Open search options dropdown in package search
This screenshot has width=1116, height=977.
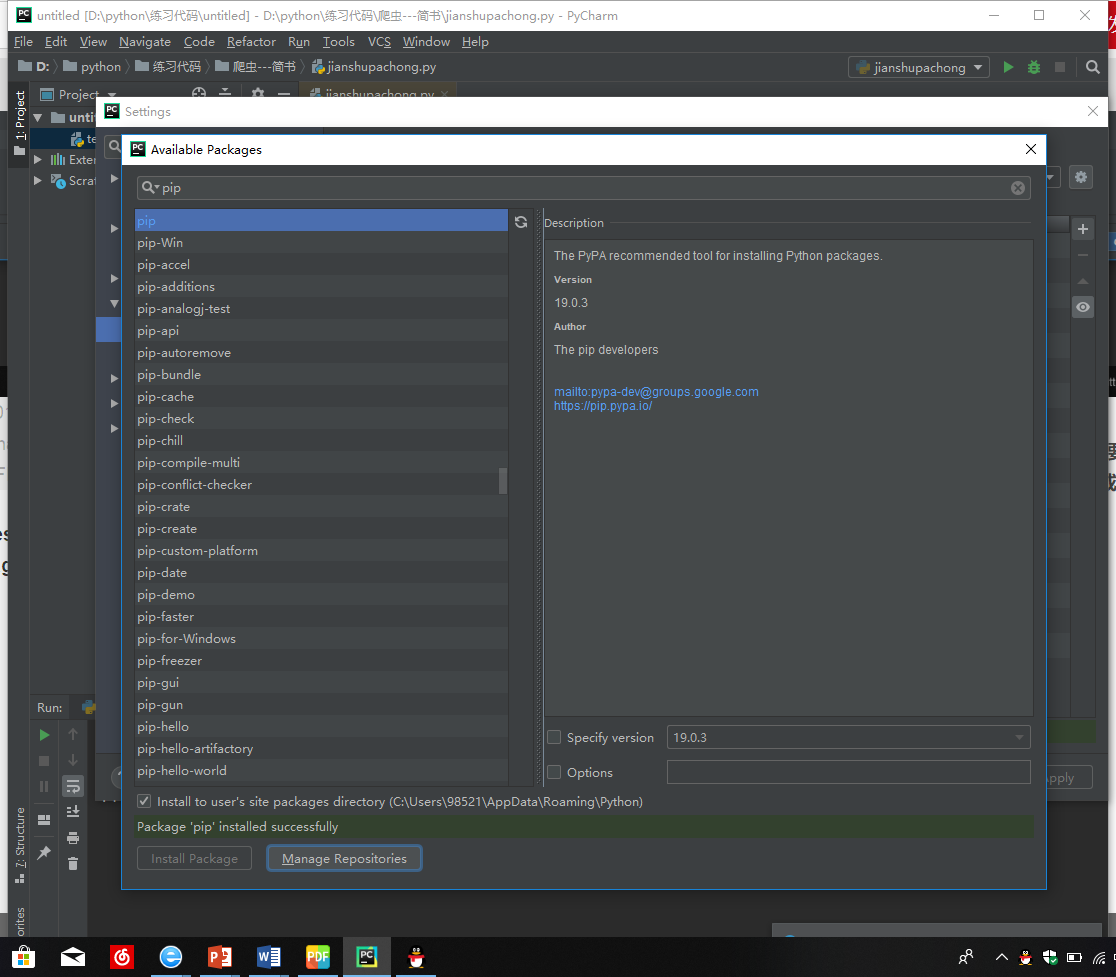[x=151, y=188]
